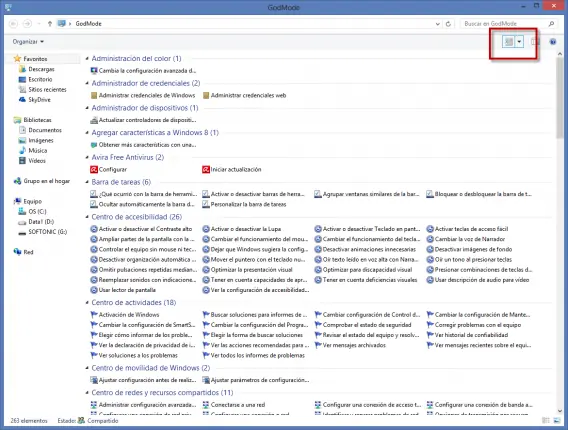Click Administrador de dispositivos group header
Image resolution: width=568 pixels, height=430 pixels.
point(145,108)
